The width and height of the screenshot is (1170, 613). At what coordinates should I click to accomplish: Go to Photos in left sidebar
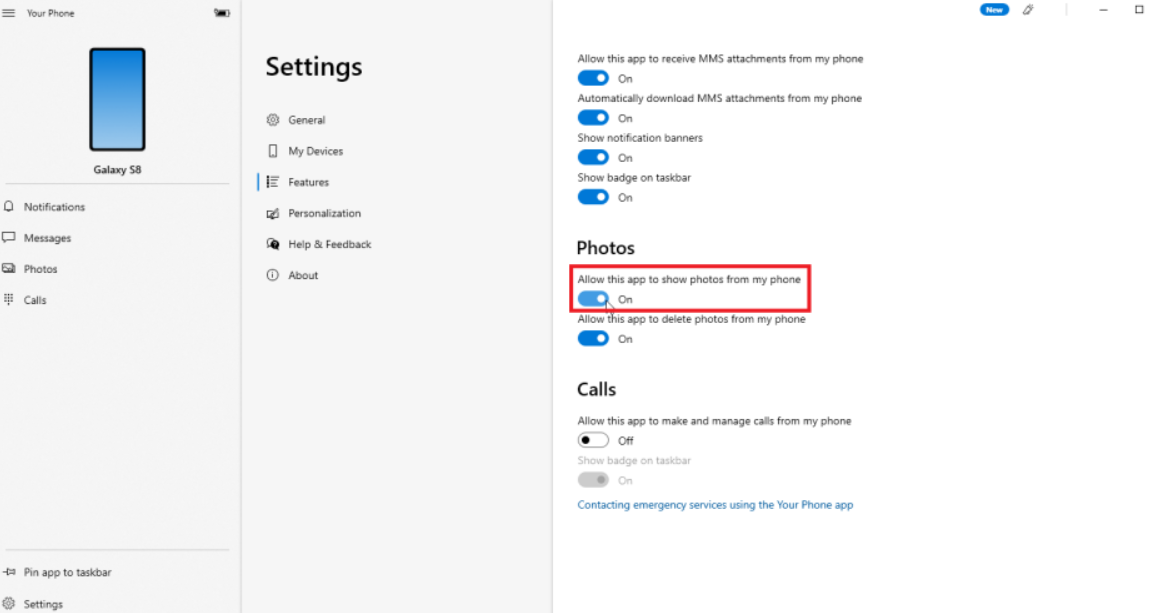point(40,269)
